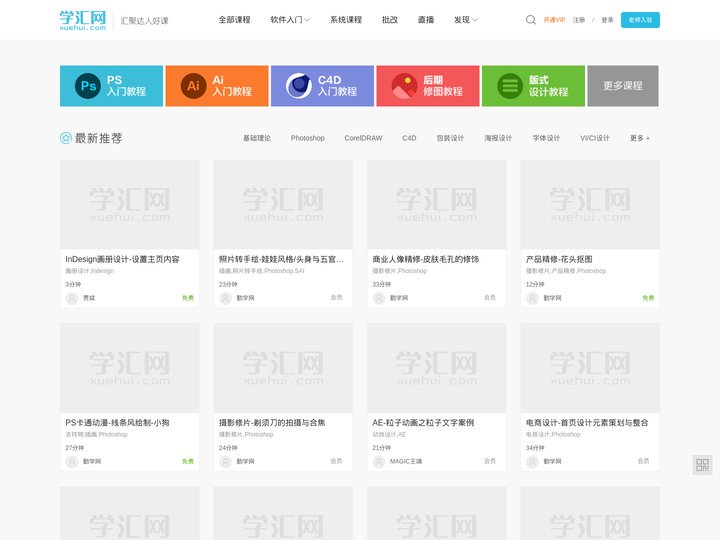Click the avatar icon on 摄影修片-剃须刀 card
This screenshot has width=720, height=540.
tap(225, 462)
